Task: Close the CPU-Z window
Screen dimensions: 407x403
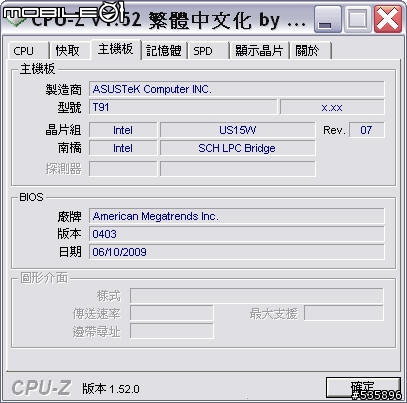Action: (388, 19)
